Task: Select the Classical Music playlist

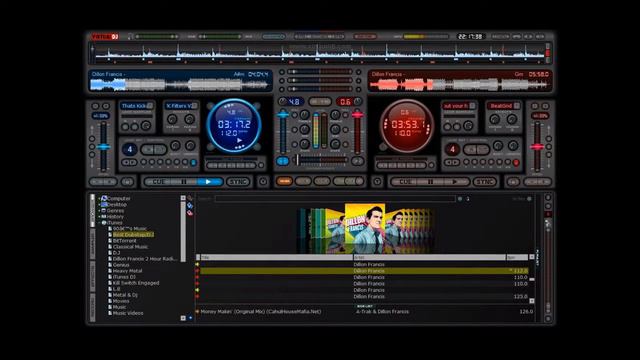Action: [x=130, y=247]
